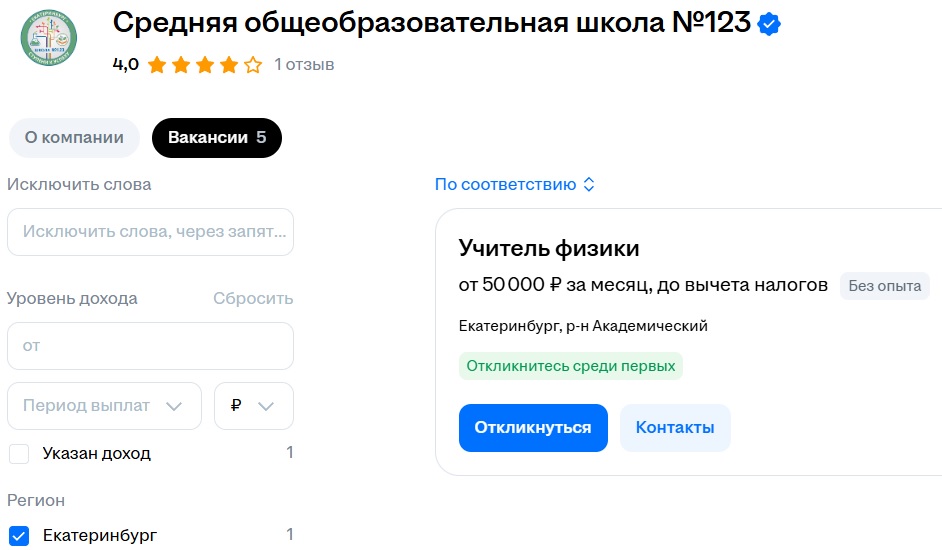Click the income 'от' input field
The image size is (942, 550).
[x=150, y=346]
